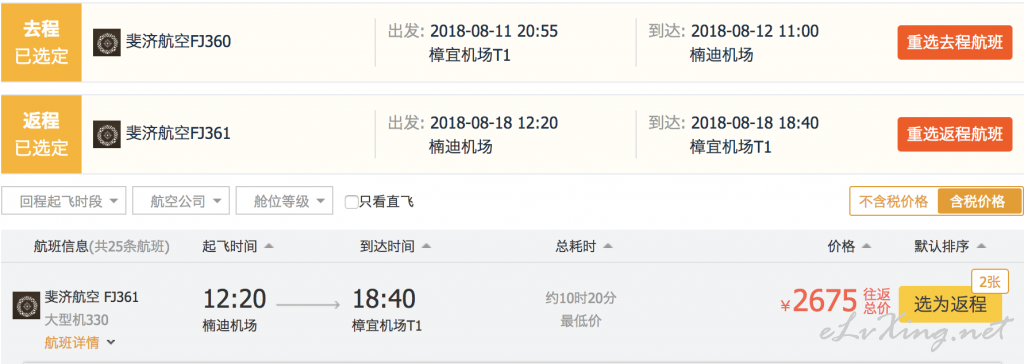Click the Fiji Airways logo beside the selected return FJ361
The width and height of the screenshot is (1024, 364).
coord(106,134)
